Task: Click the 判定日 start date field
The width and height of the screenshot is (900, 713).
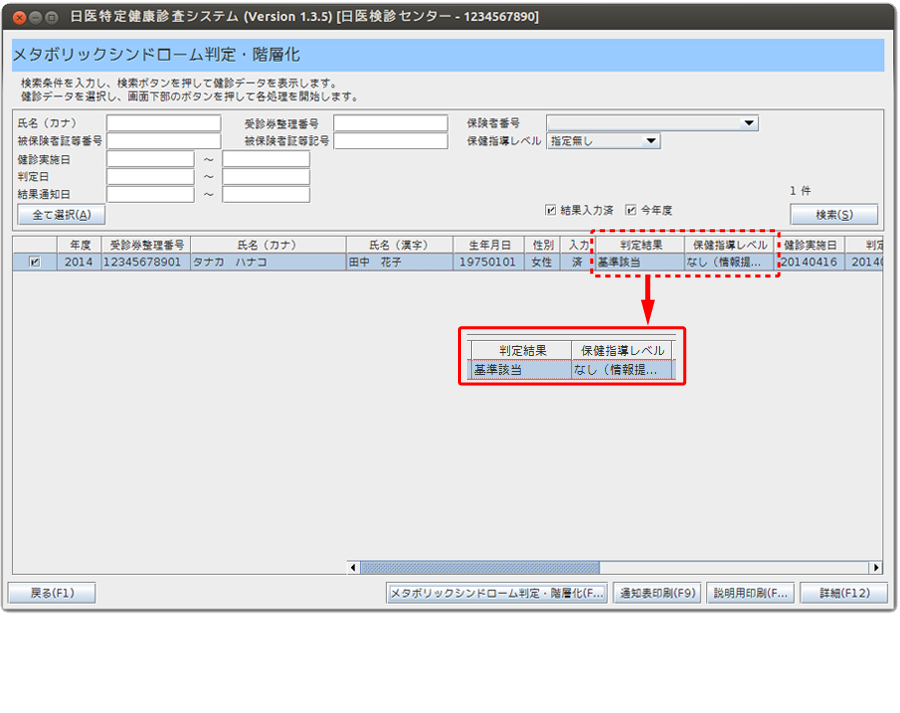Action: [150, 177]
